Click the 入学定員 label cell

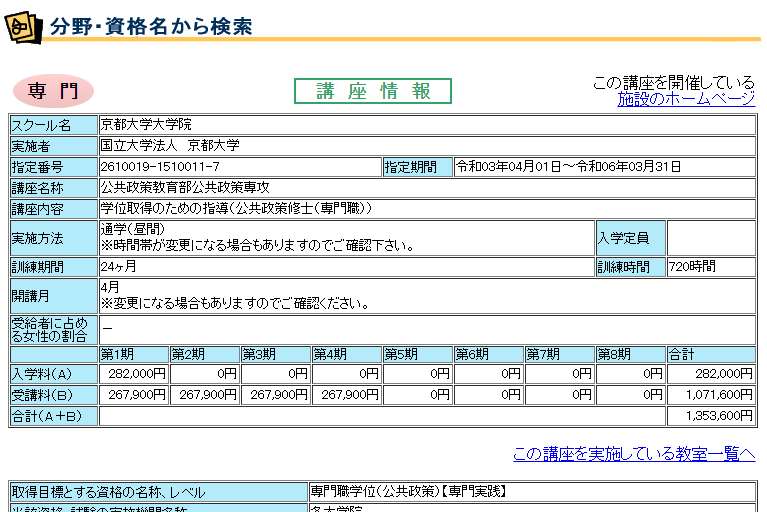coord(631,238)
